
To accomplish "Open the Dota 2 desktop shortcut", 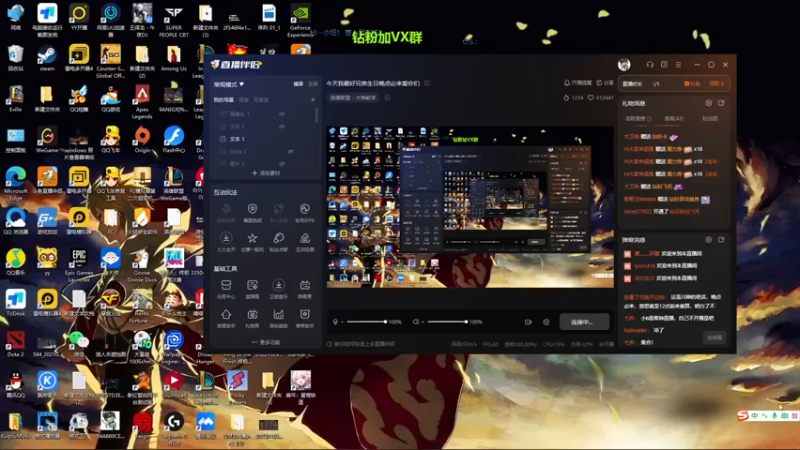I will [x=15, y=344].
